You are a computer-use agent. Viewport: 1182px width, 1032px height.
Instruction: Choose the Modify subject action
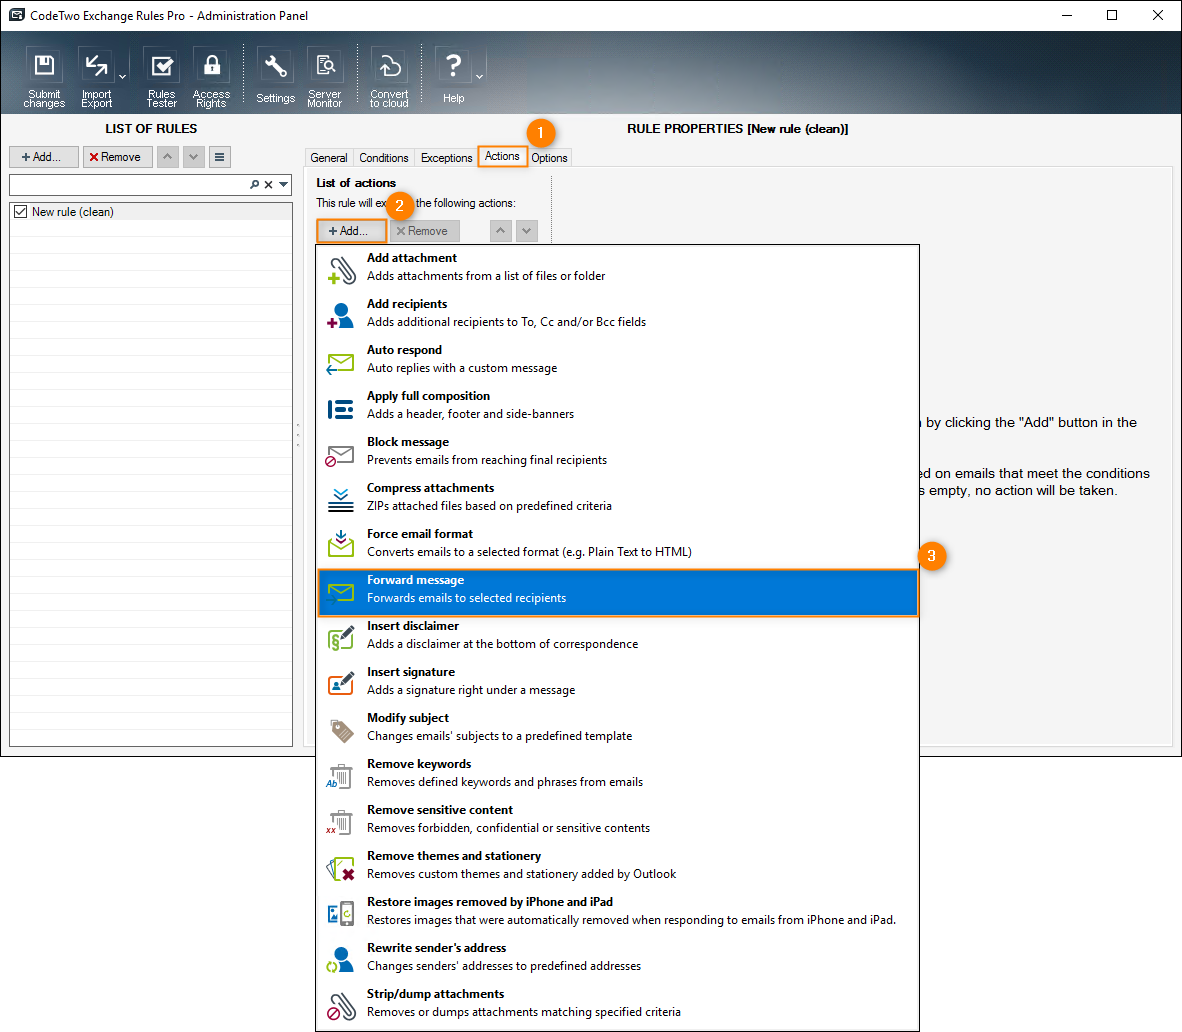(617, 727)
